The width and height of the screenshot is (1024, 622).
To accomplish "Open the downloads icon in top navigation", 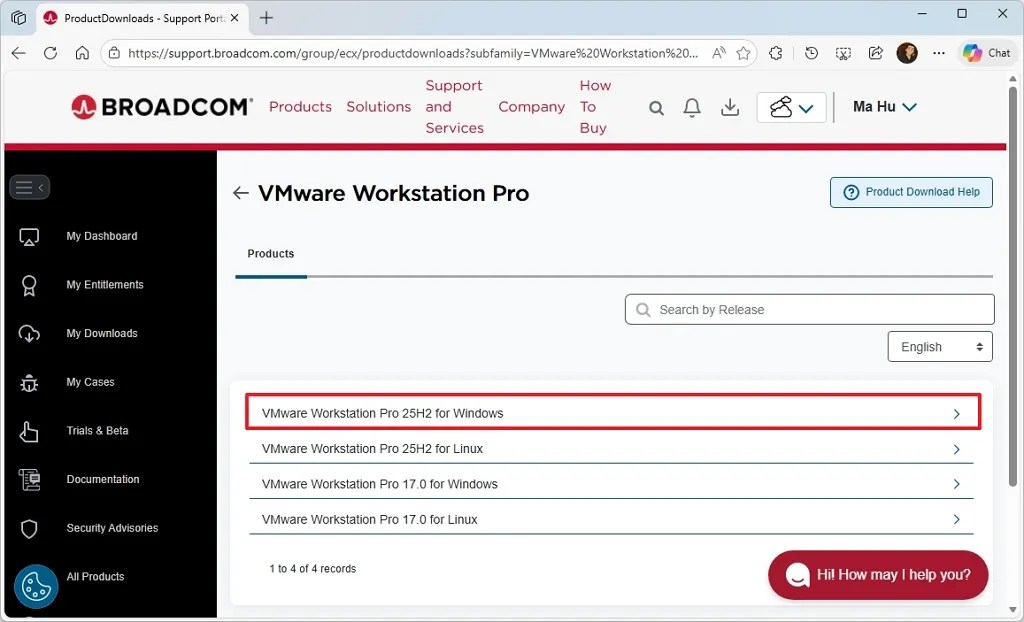I will pyautogui.click(x=729, y=107).
